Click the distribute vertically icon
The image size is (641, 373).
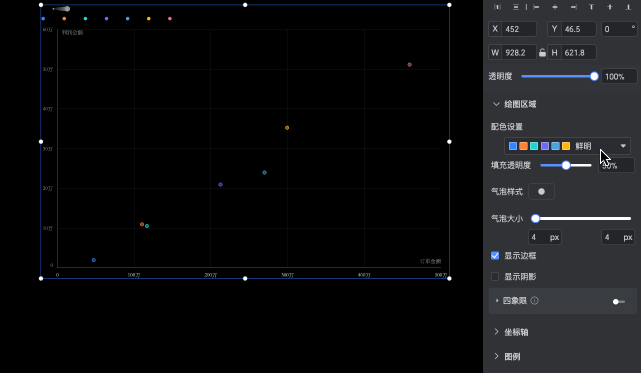516,7
